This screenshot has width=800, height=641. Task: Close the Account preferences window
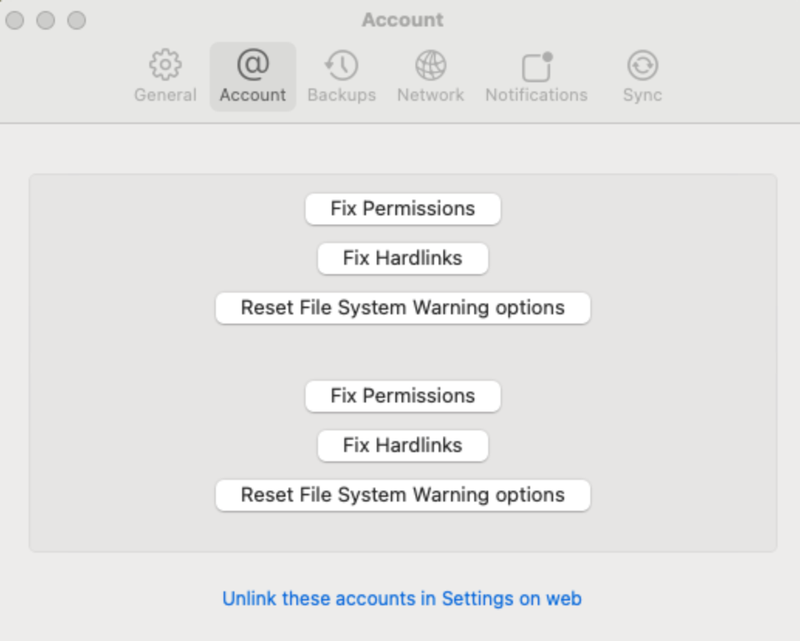point(15,19)
